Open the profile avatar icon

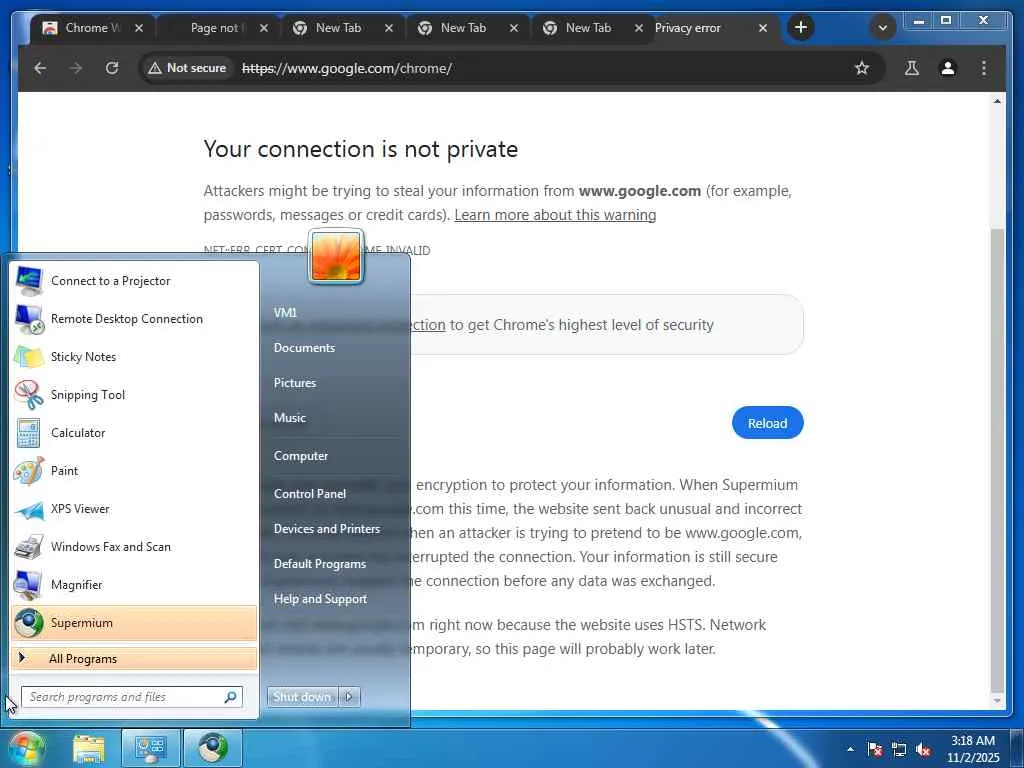pos(948,68)
